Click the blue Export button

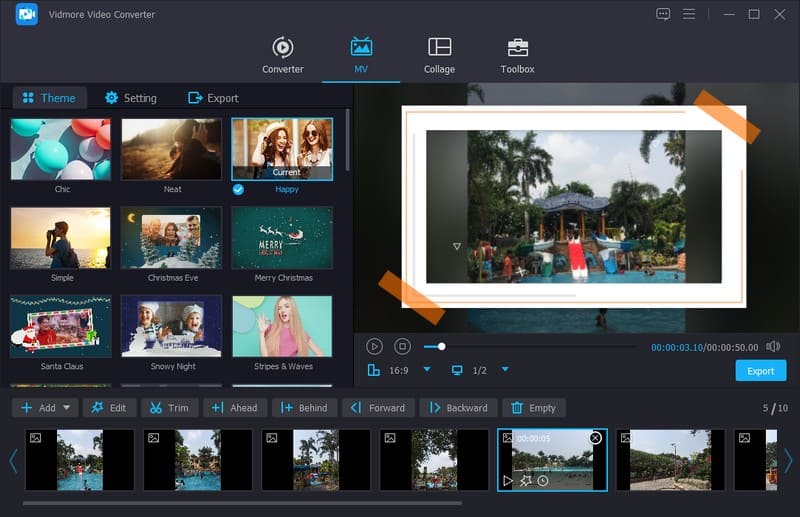tap(761, 371)
